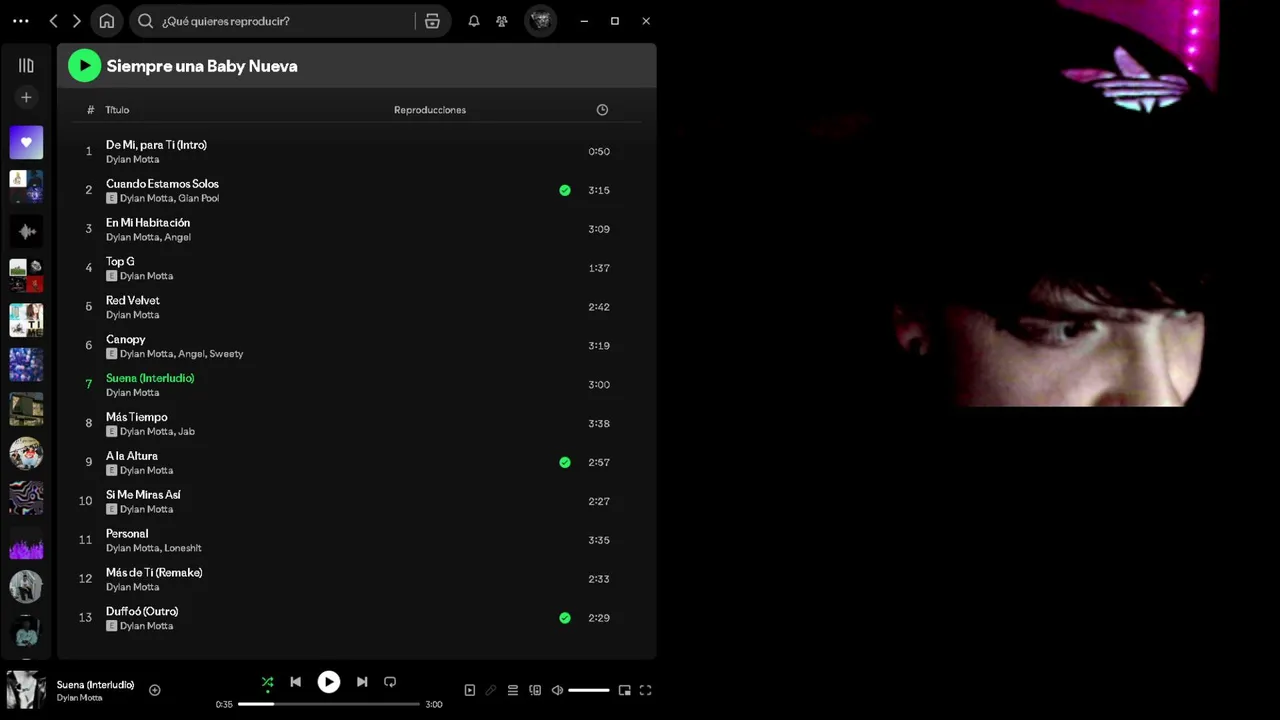Adjust the volume slider
1280x720 pixels.
point(588,690)
